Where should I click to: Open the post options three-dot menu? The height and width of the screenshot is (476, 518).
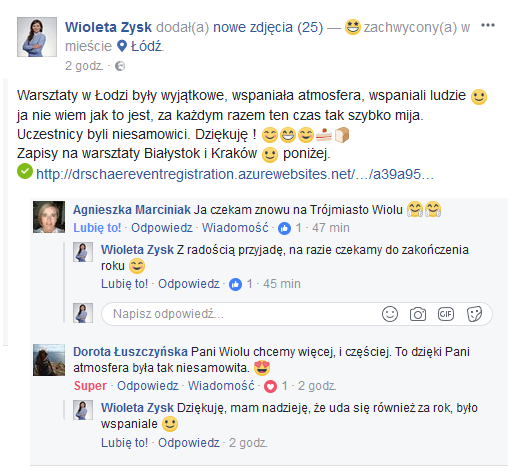click(488, 25)
